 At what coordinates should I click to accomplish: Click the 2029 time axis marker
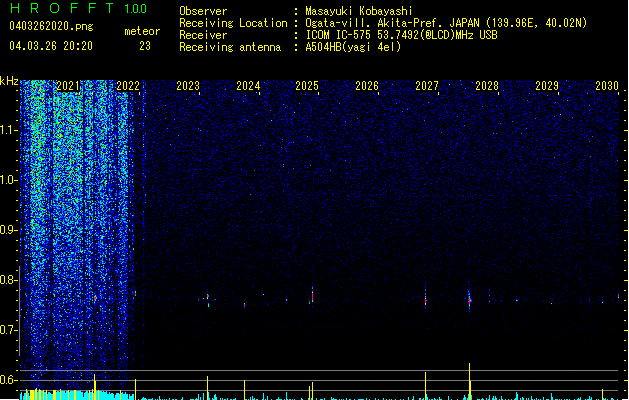click(x=547, y=86)
